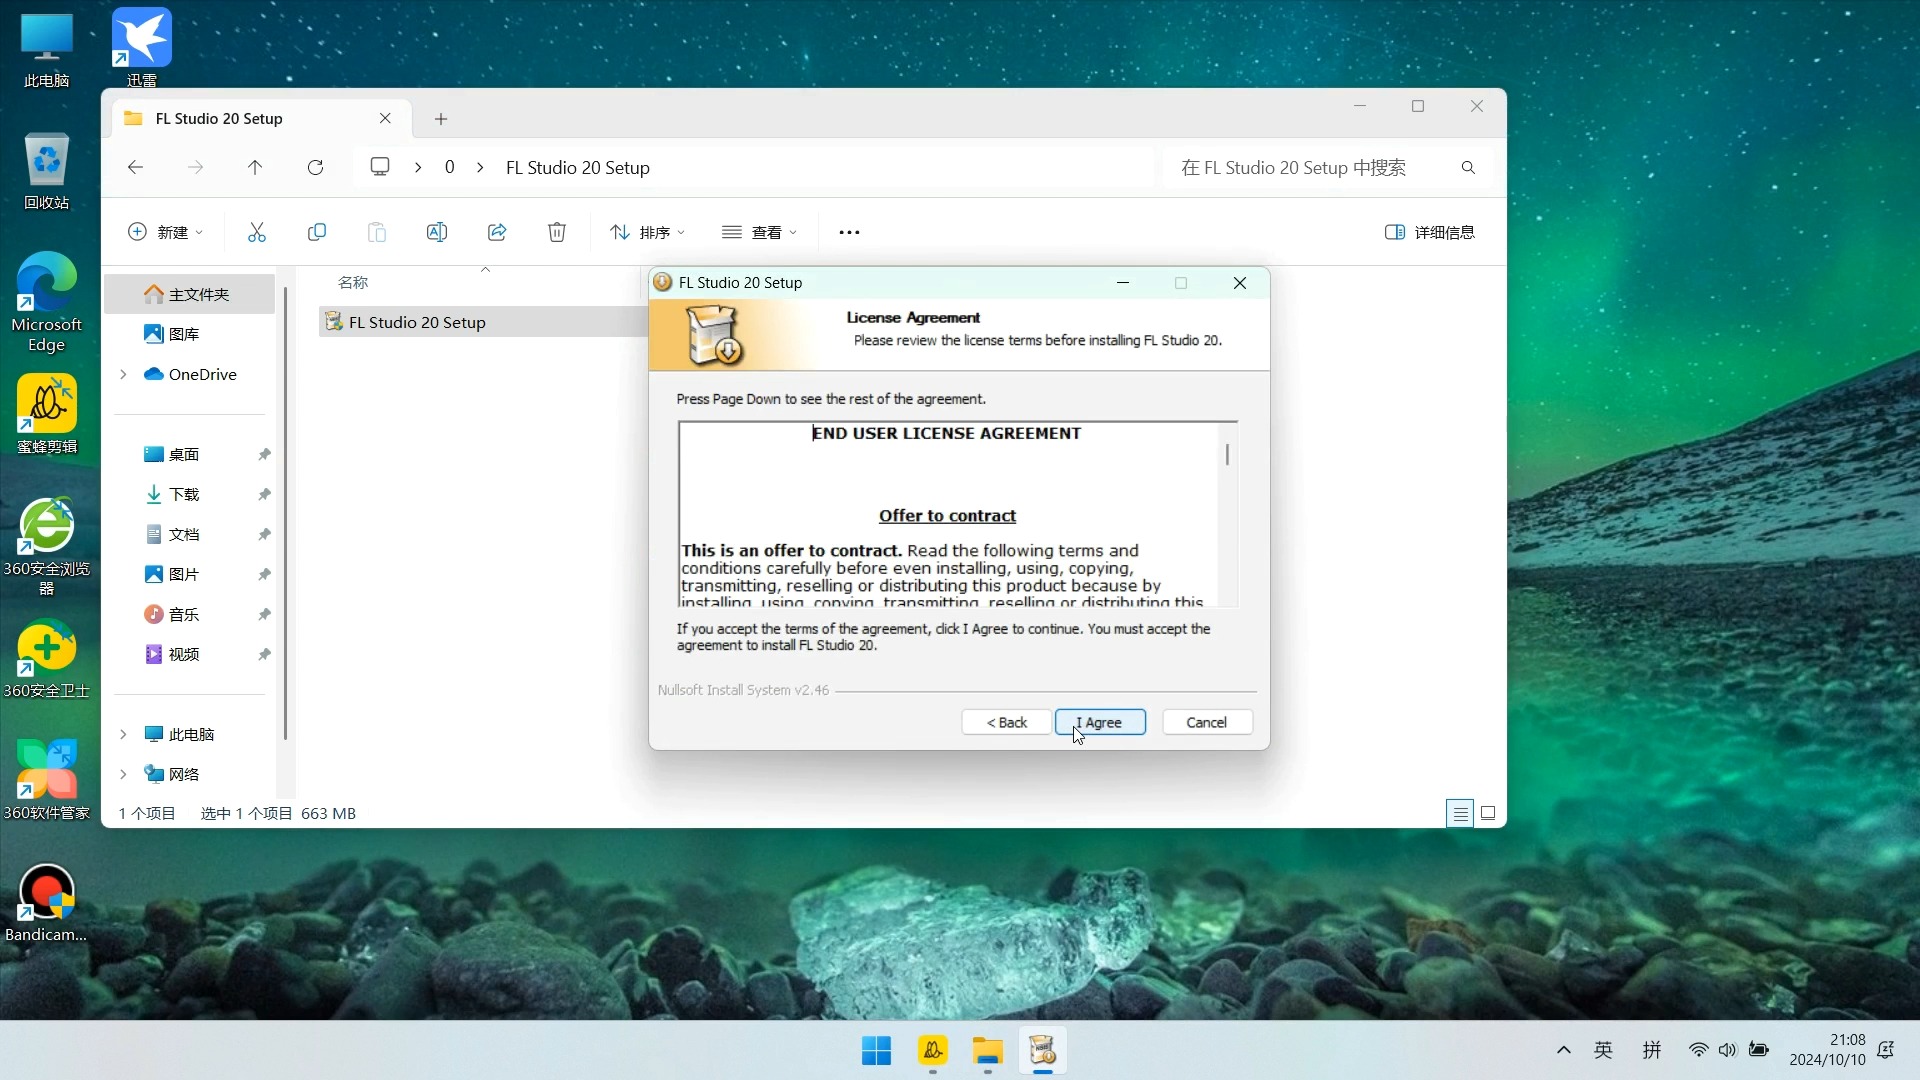Click the Rename icon in Explorer toolbar
This screenshot has width=1920, height=1080.
[437, 232]
